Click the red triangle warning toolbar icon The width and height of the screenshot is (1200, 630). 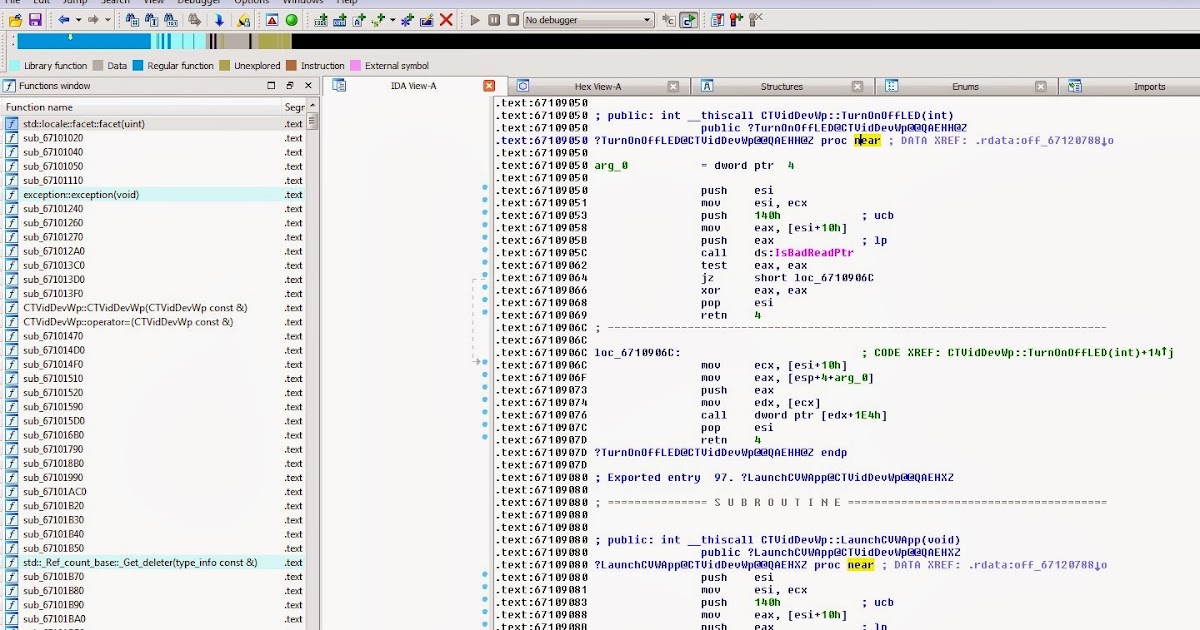[272, 20]
